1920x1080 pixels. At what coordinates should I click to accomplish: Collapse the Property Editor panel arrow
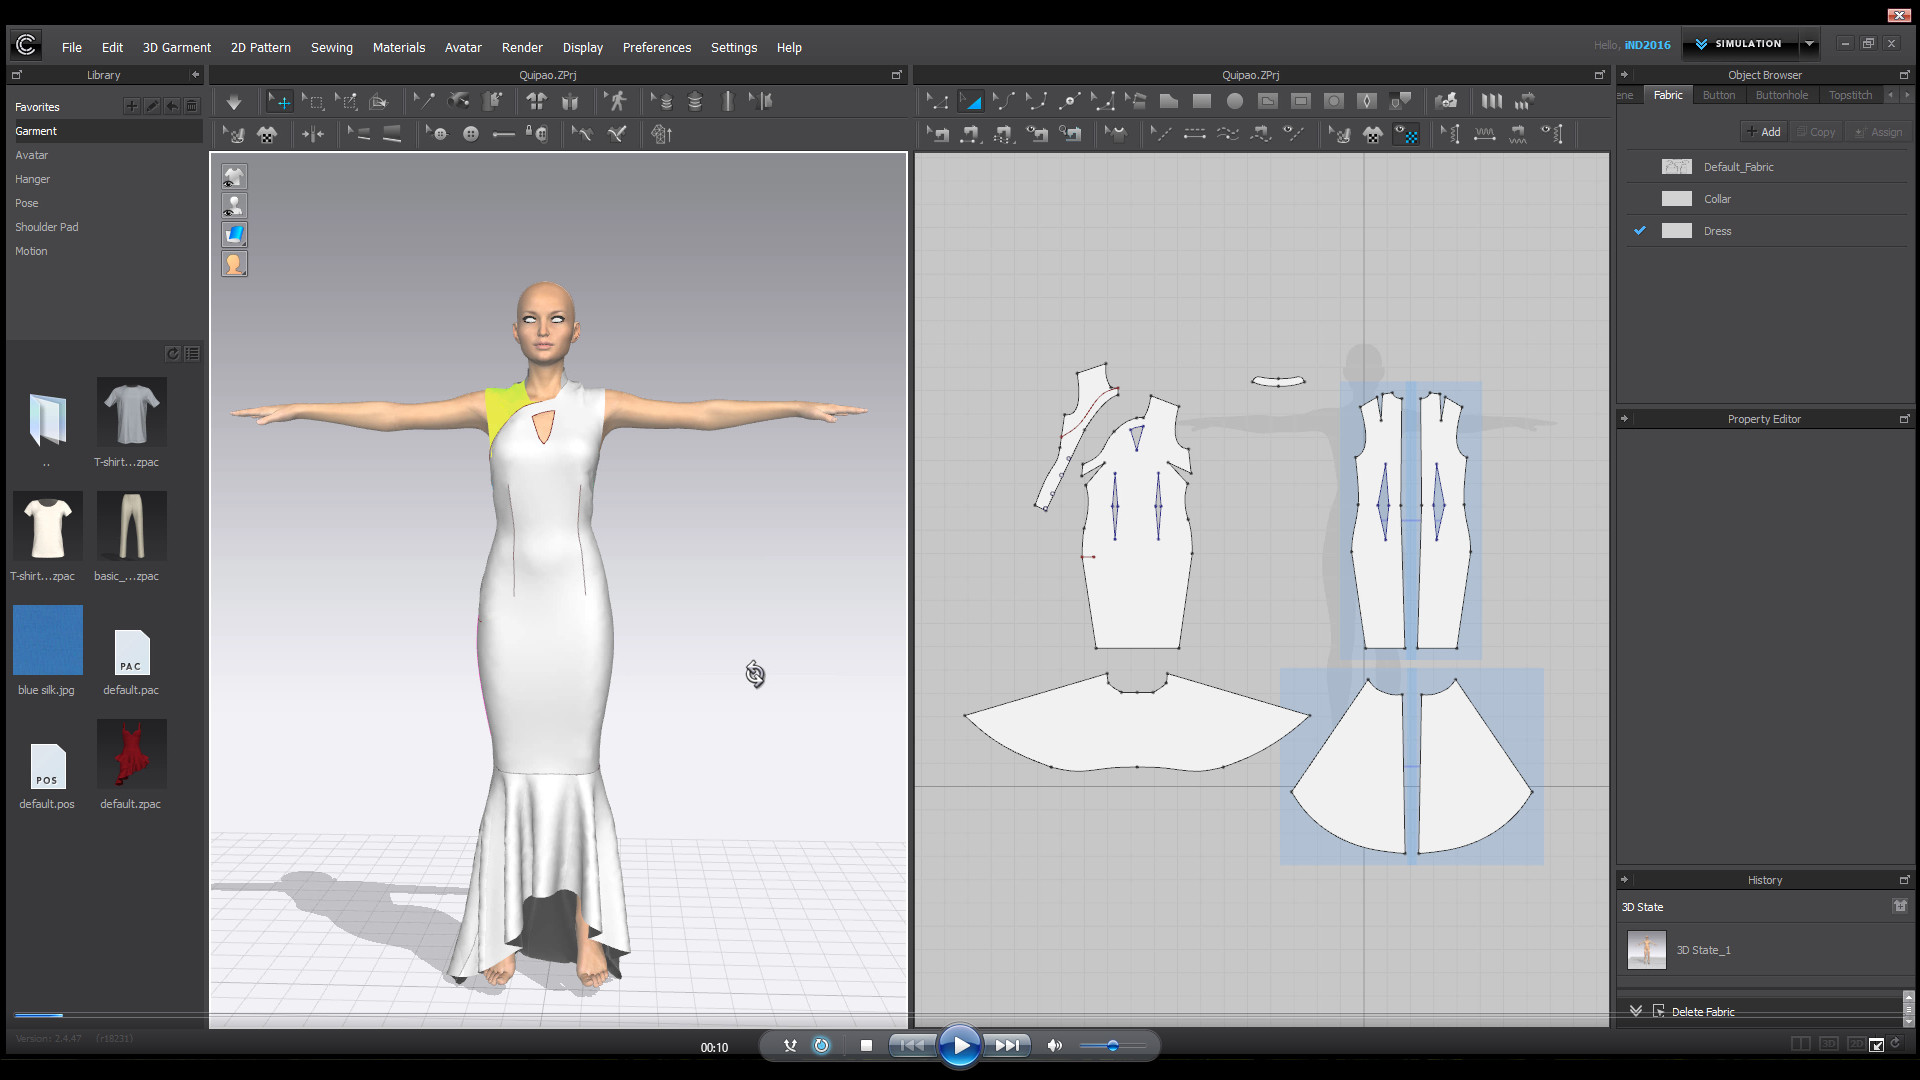pyautogui.click(x=1624, y=419)
